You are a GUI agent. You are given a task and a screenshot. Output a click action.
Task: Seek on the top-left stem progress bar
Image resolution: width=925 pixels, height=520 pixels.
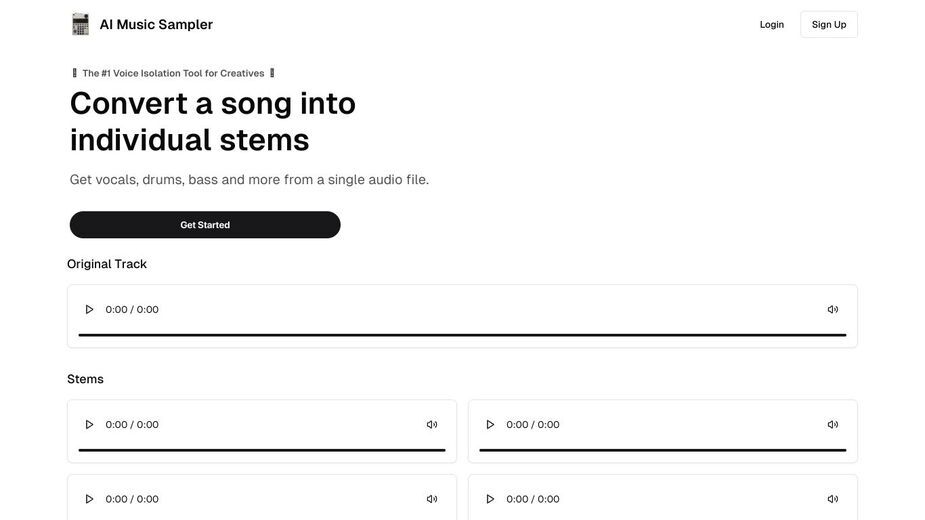262,450
